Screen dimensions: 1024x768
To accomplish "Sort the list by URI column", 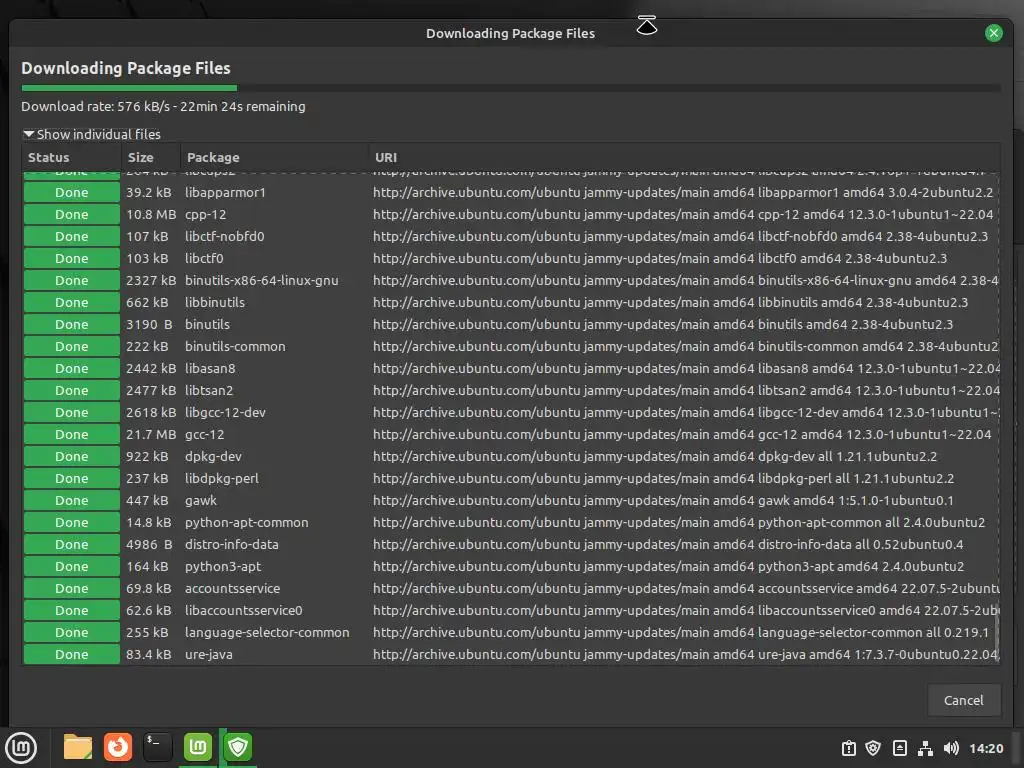I will coord(684,157).
